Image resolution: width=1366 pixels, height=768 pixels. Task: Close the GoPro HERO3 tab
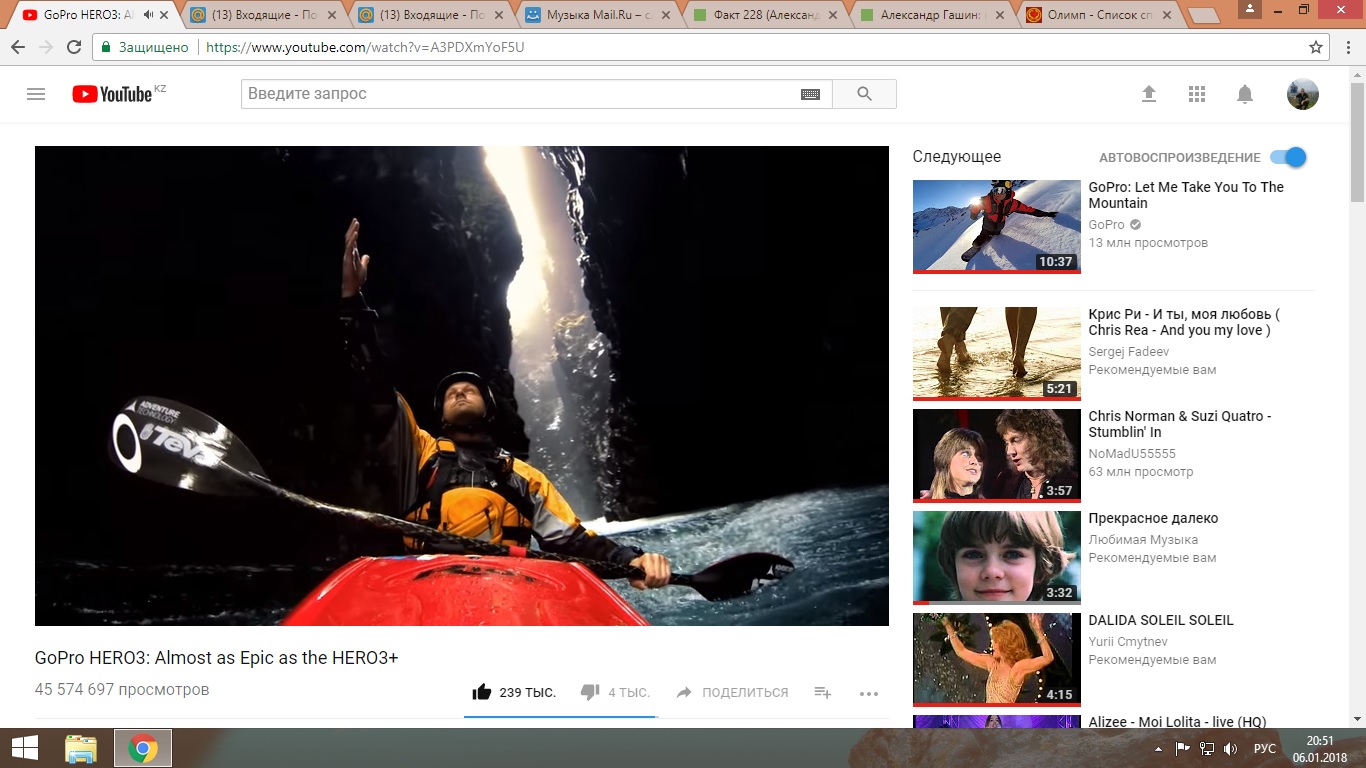[x=164, y=15]
